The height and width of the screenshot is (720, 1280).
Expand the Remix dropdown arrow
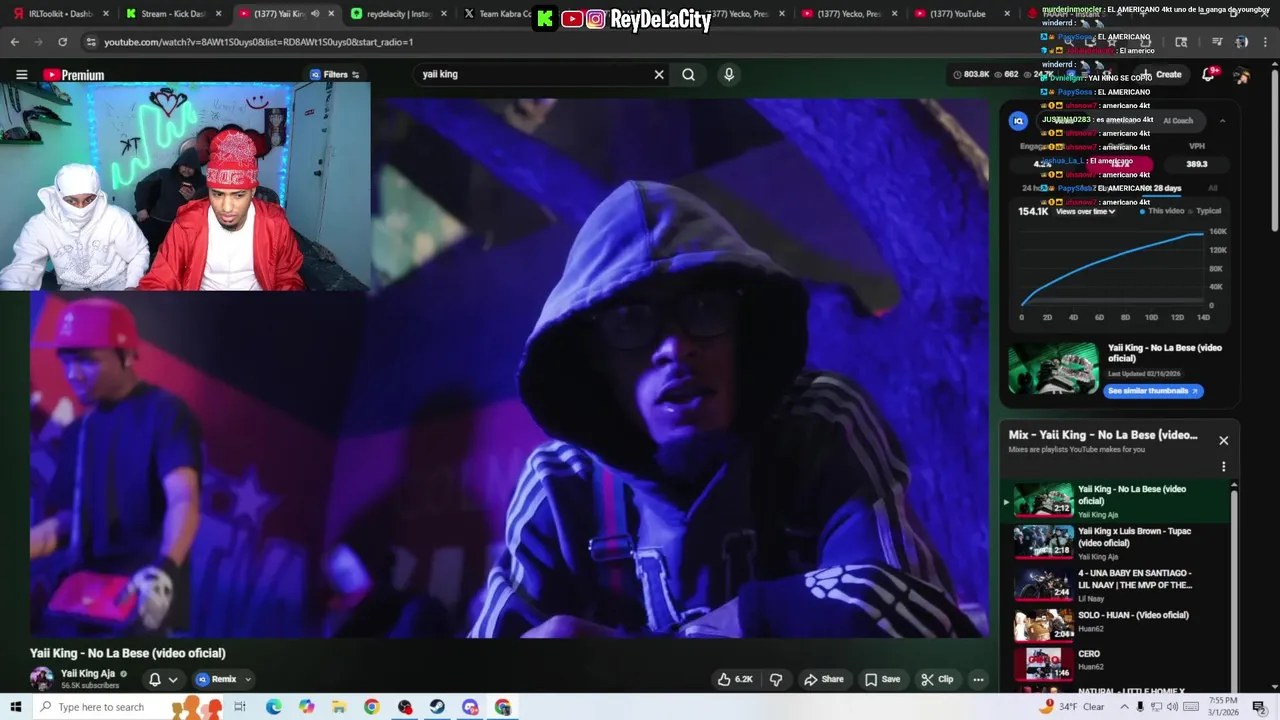(x=248, y=680)
